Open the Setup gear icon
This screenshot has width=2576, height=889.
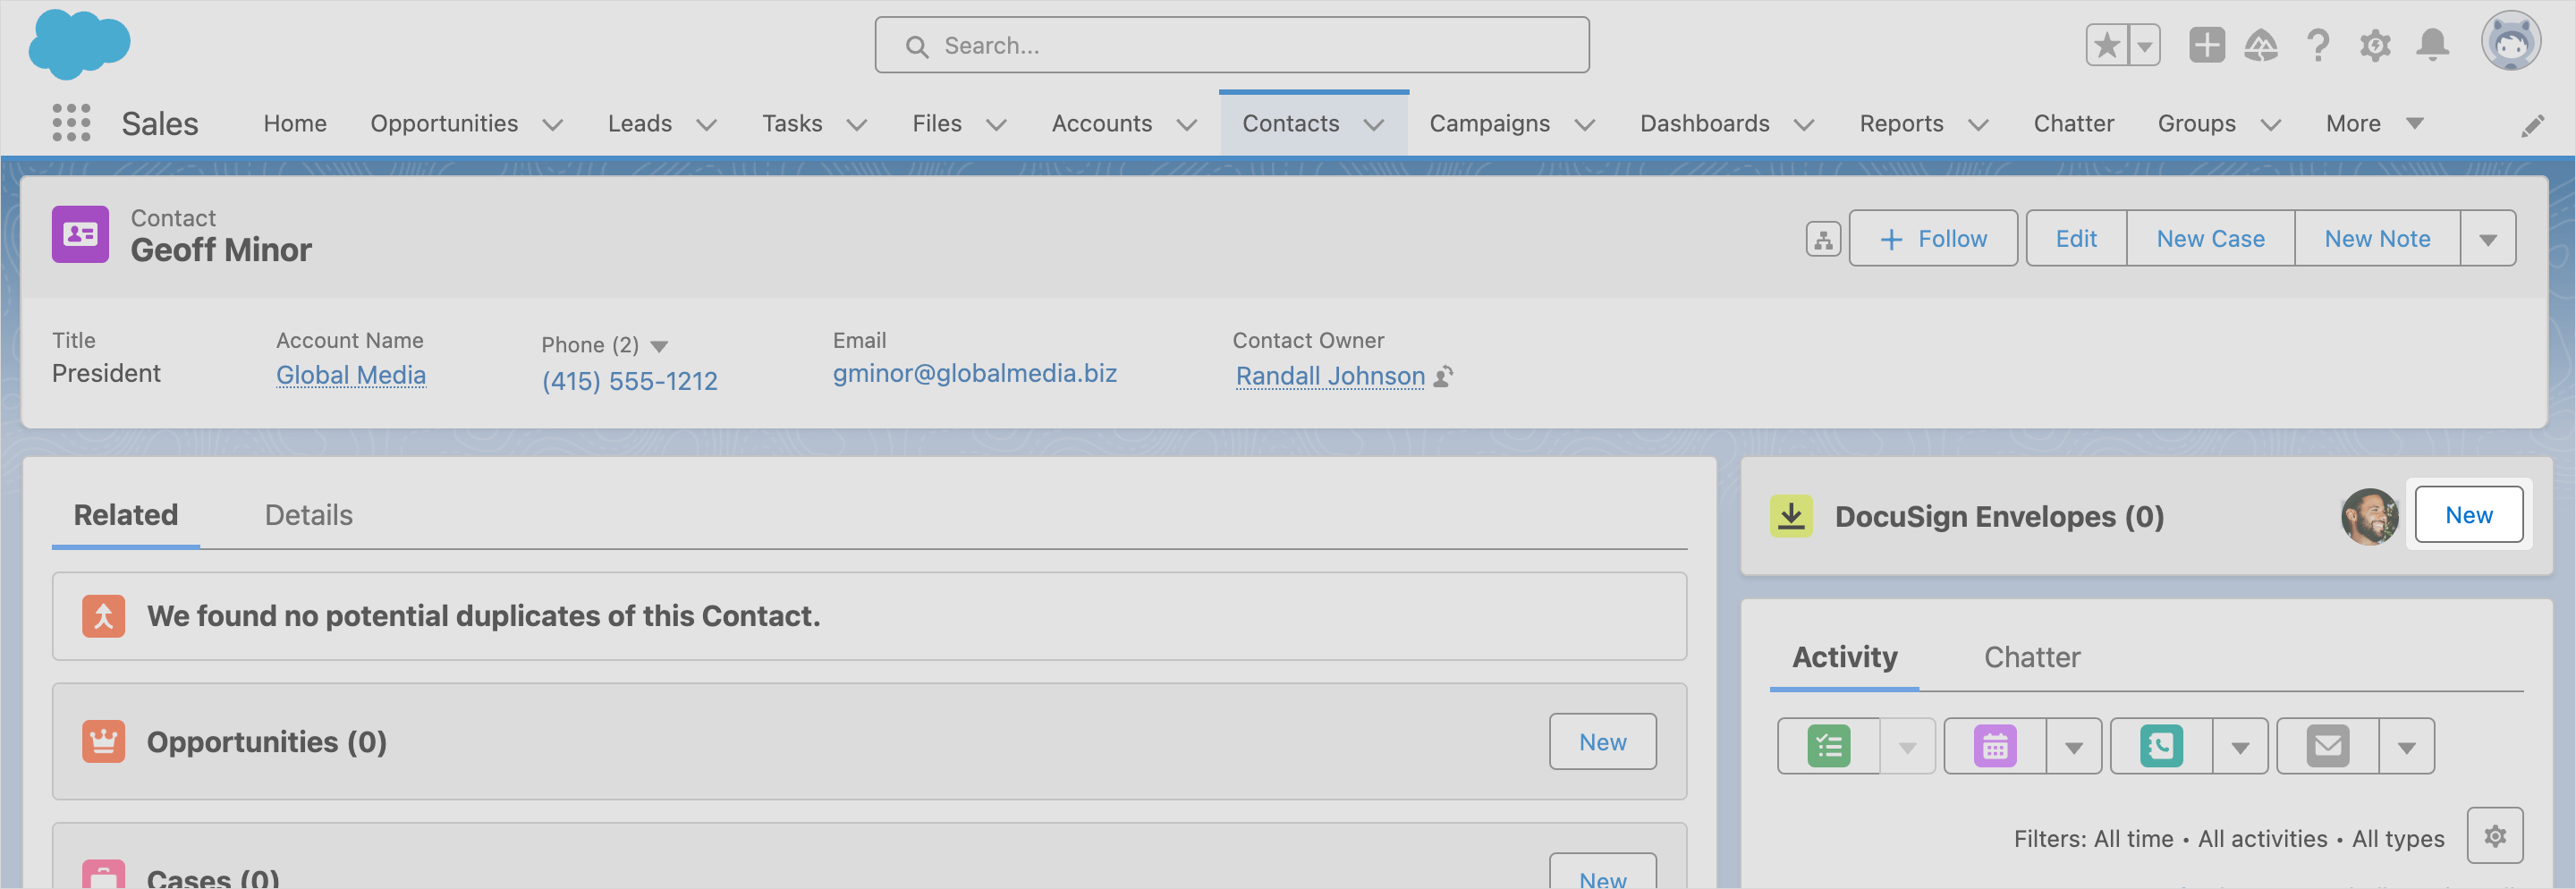coord(2375,46)
